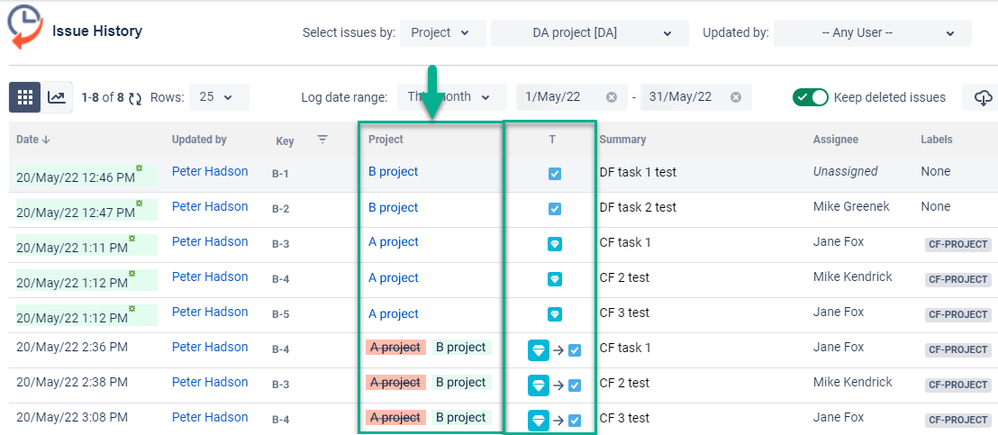The height and width of the screenshot is (435, 998).
Task: Click the 1-8 of 8 results counter
Action: tap(102, 97)
